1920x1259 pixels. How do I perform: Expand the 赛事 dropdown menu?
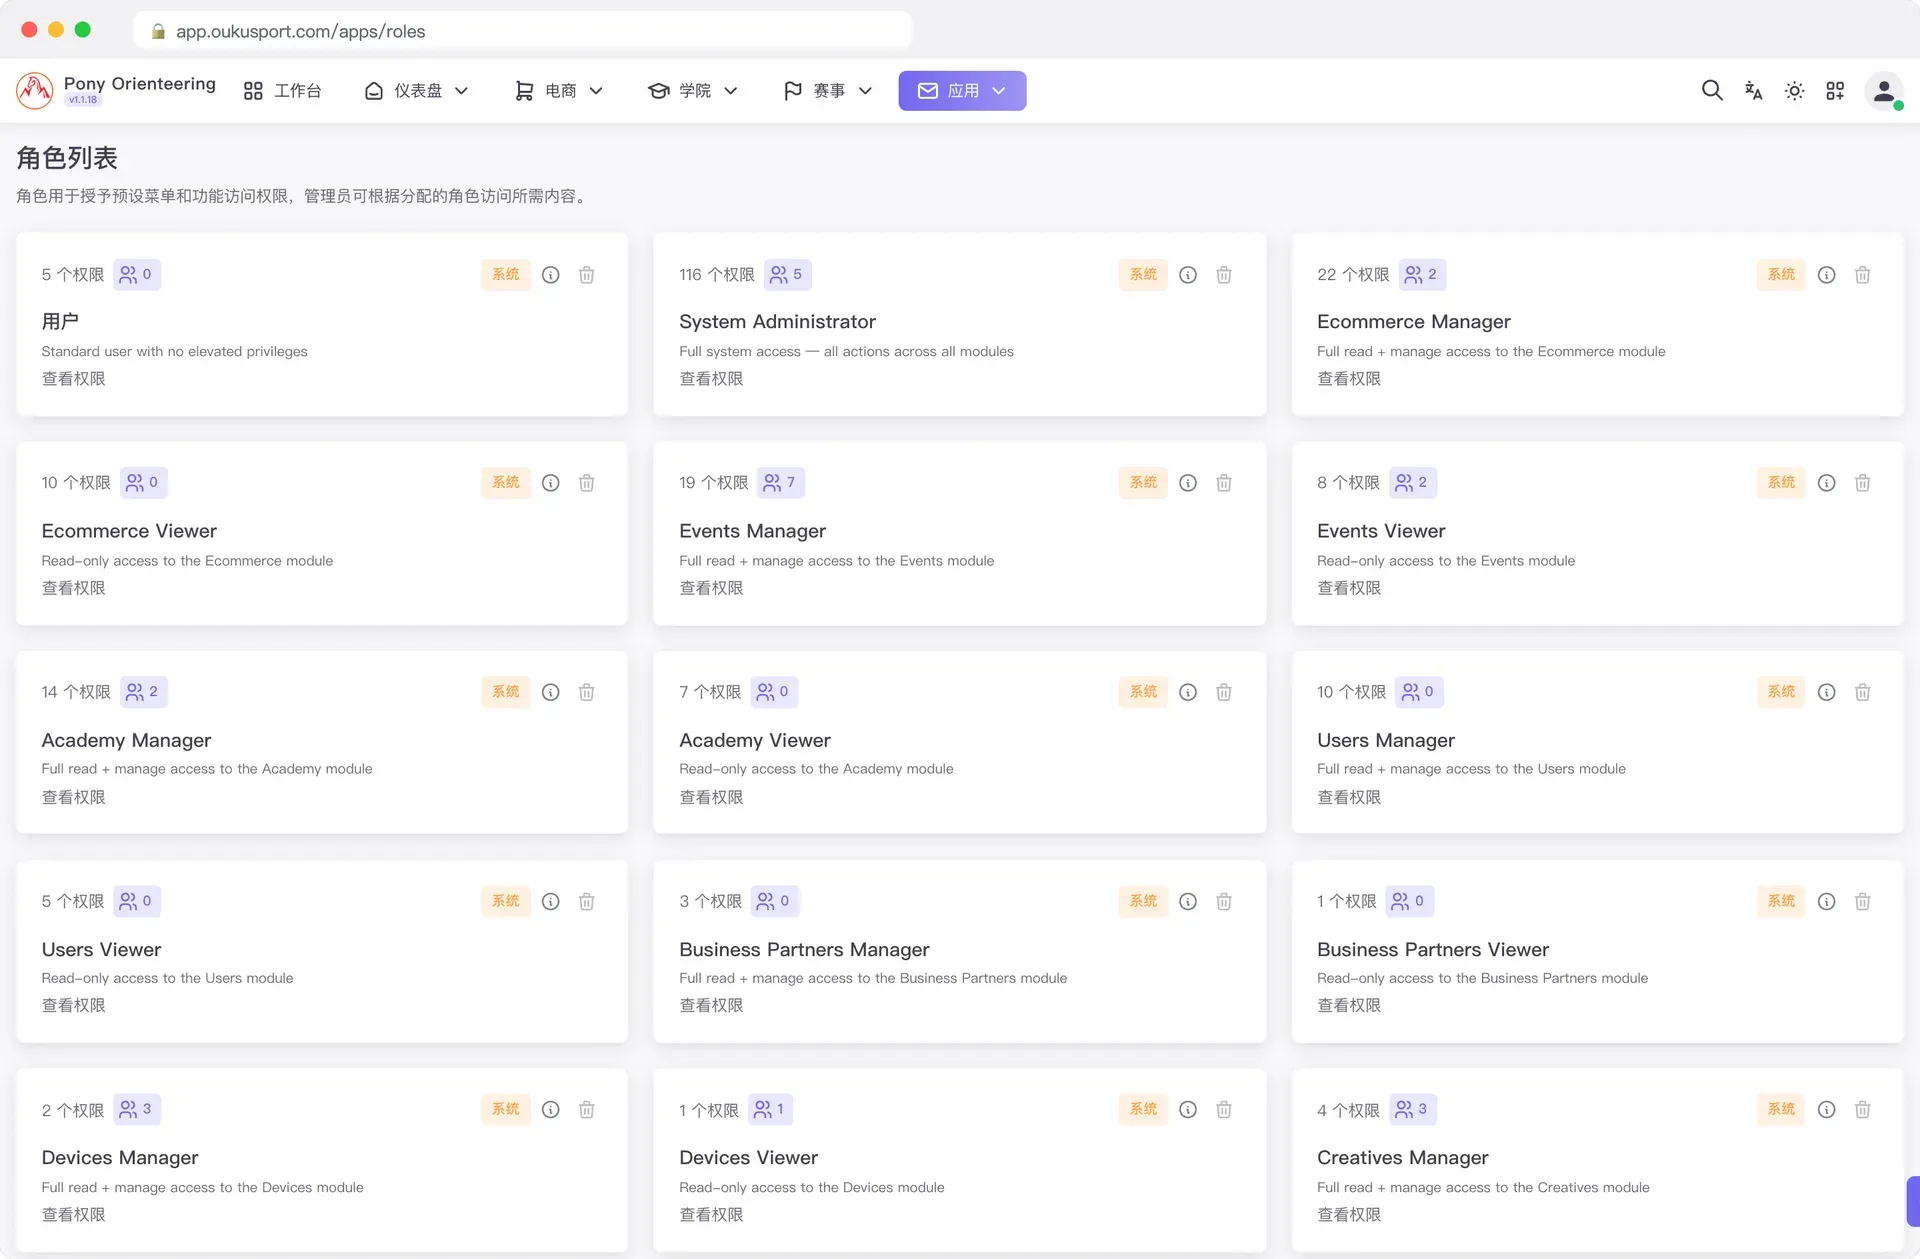pyautogui.click(x=828, y=91)
